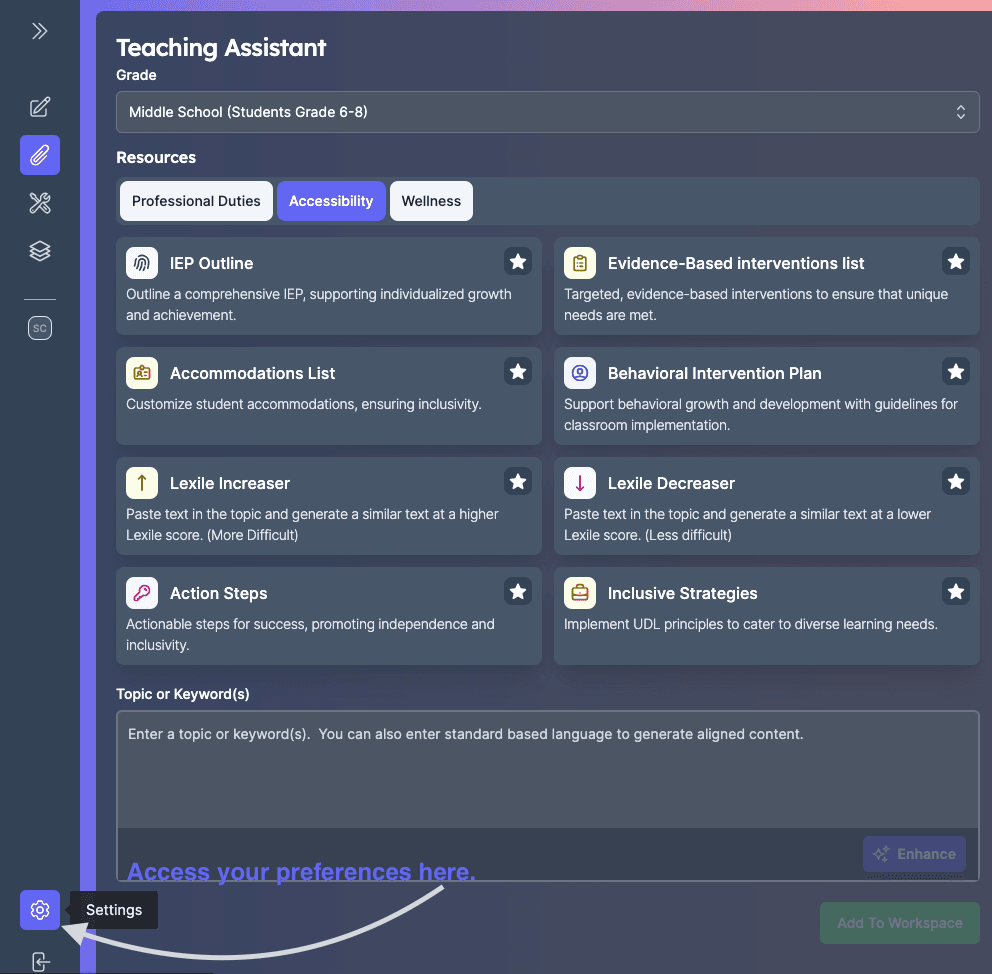Select the Lexile Decreaser card title
The image size is (992, 974).
(671, 483)
